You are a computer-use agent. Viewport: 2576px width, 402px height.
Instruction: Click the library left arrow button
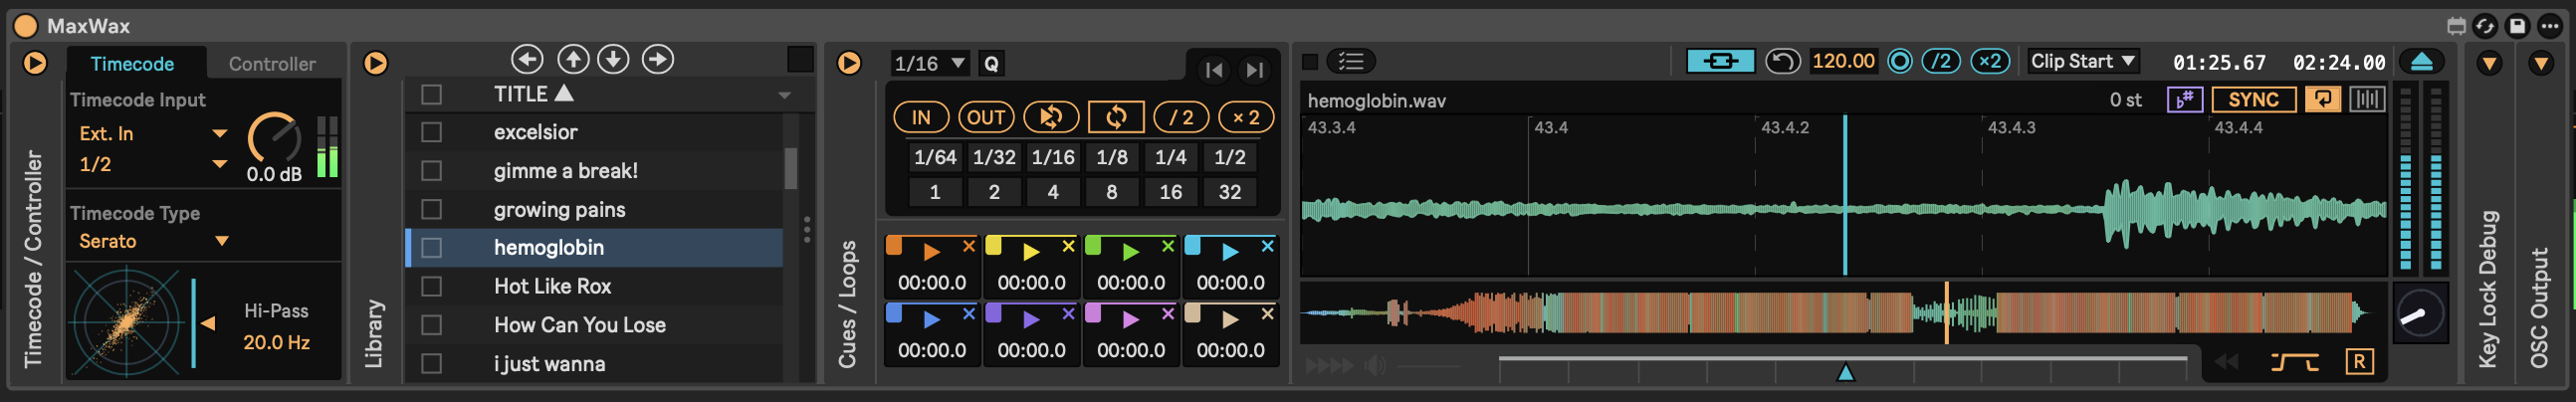(x=527, y=59)
